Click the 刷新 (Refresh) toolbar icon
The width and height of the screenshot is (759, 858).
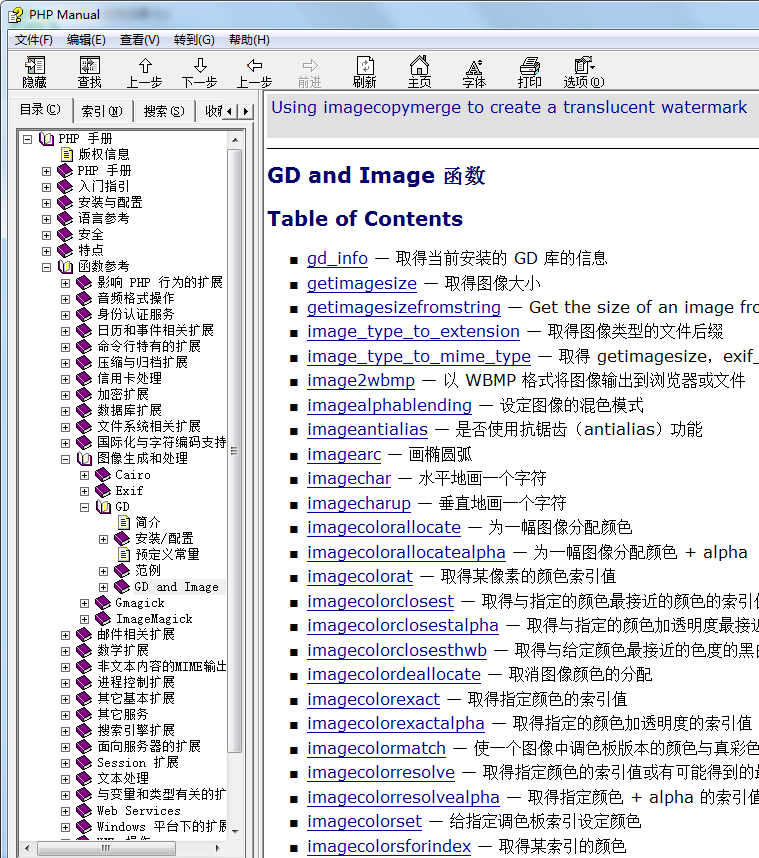364,72
